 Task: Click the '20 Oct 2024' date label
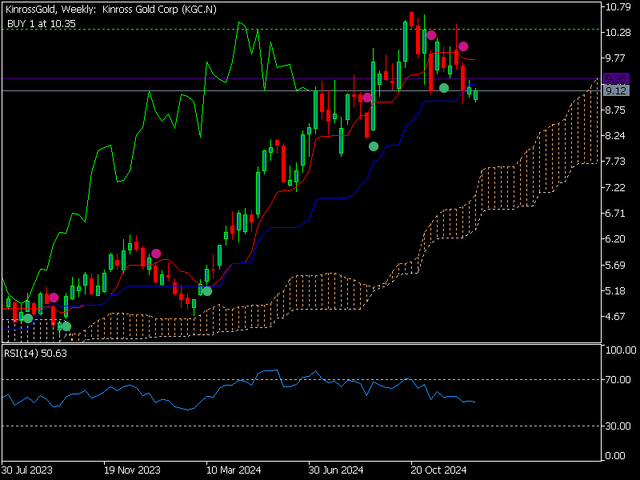coord(438,470)
